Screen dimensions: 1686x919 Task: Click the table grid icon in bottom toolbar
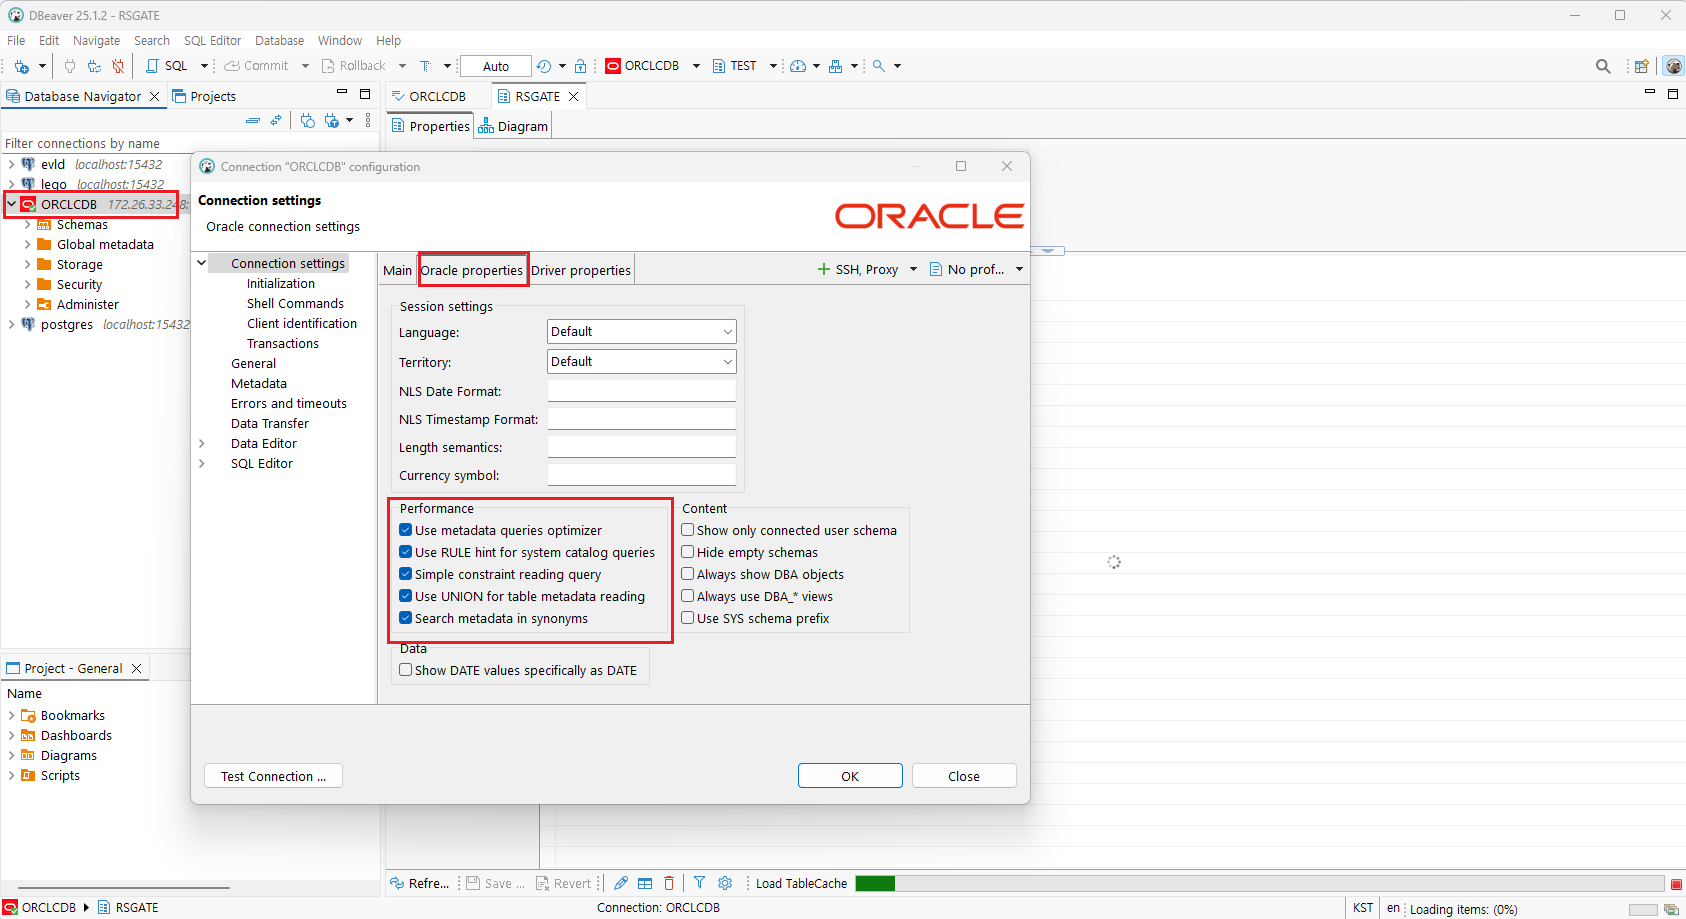(645, 883)
